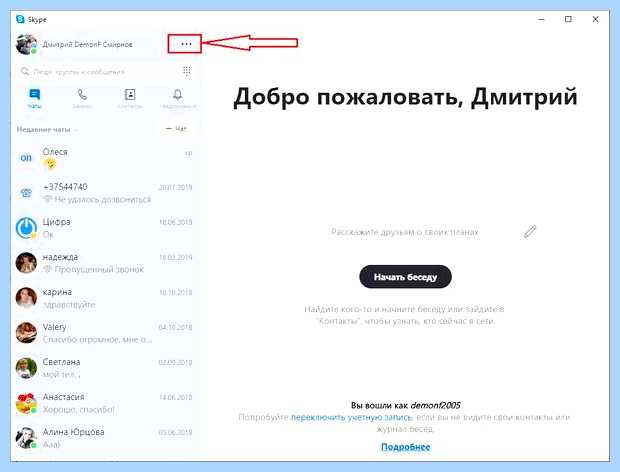Click карина's avatar photo
The width and height of the screenshot is (620, 472).
(x=26, y=298)
